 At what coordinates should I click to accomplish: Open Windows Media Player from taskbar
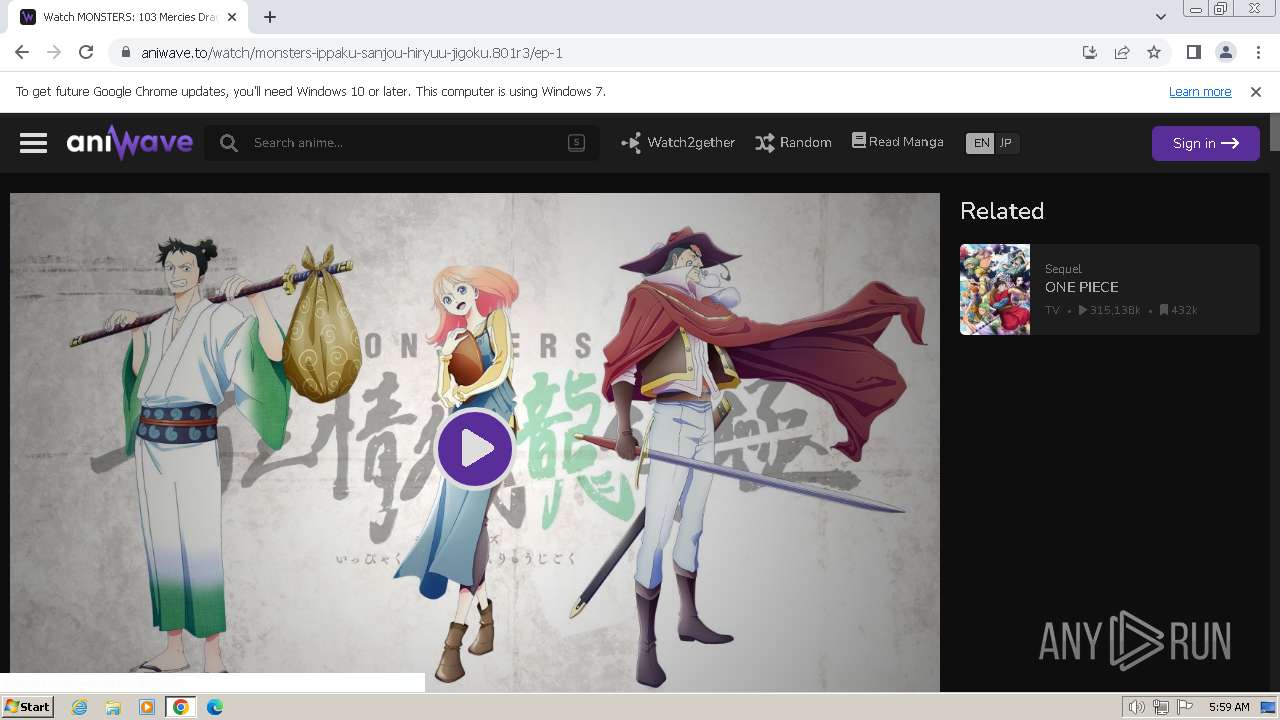[x=147, y=707]
